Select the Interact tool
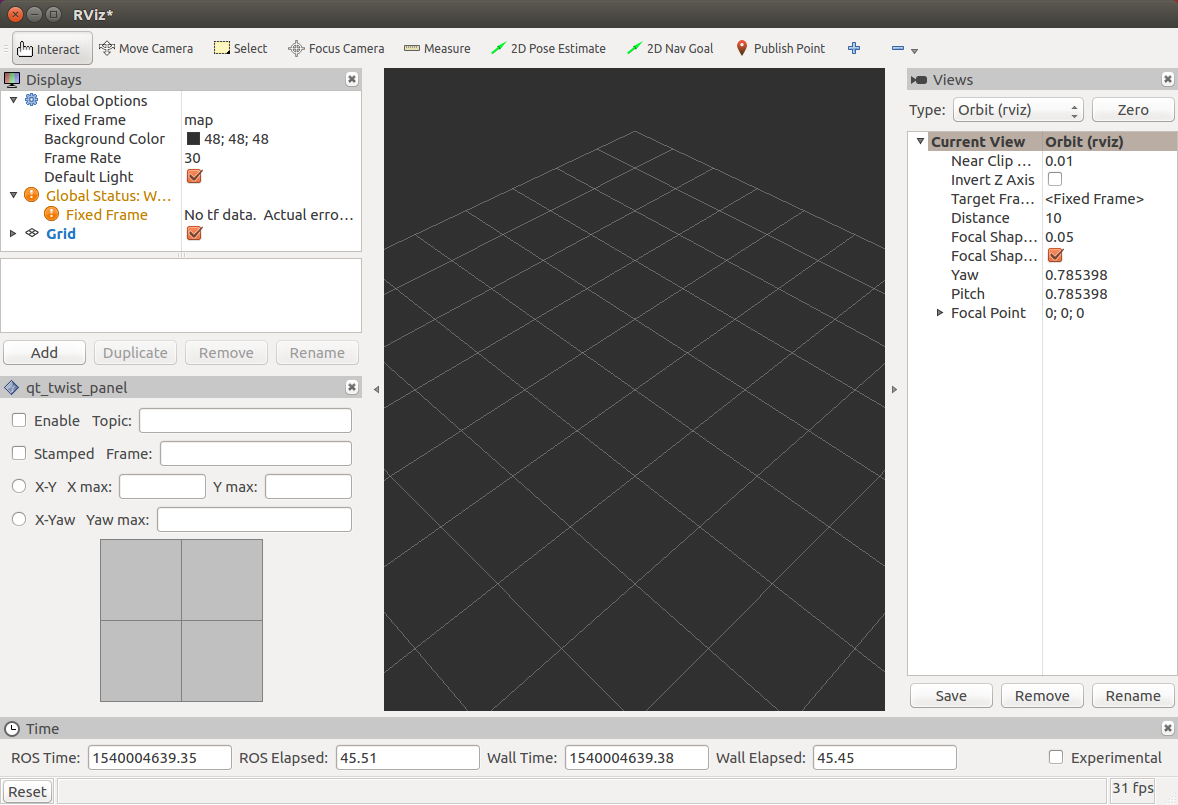This screenshot has width=1178, height=805. (x=51, y=47)
